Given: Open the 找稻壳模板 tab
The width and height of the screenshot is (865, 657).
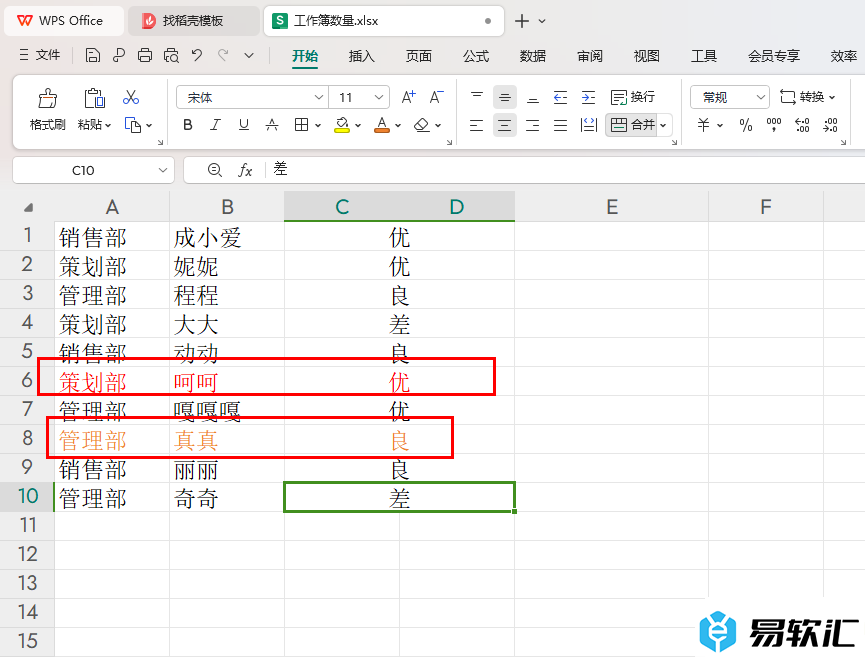Looking at the screenshot, I should click(x=193, y=21).
